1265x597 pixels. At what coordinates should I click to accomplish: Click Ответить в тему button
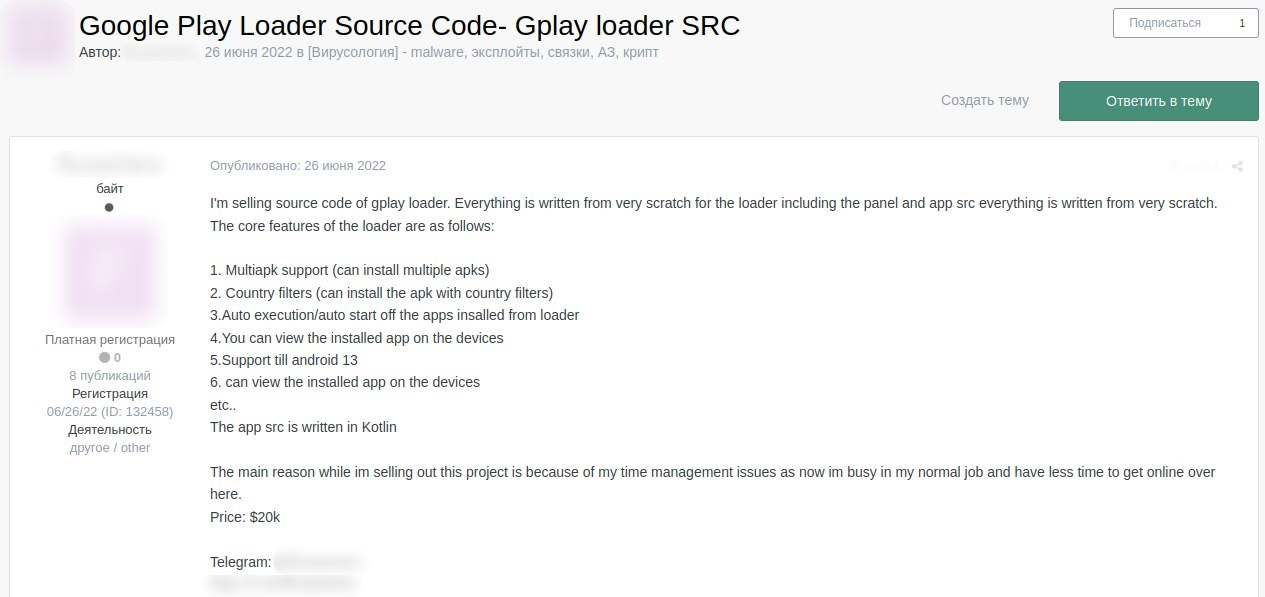pyautogui.click(x=1158, y=101)
